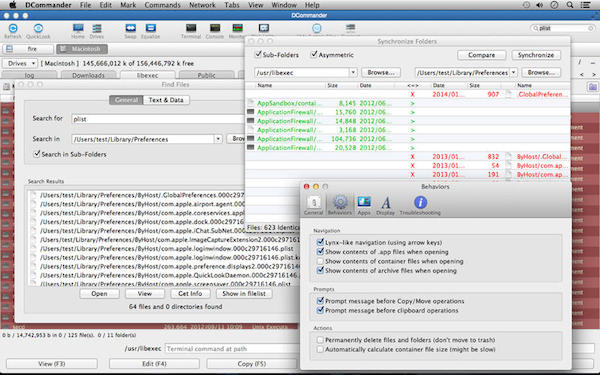Open the Display preferences pane icon
600x375 pixels.
386,202
